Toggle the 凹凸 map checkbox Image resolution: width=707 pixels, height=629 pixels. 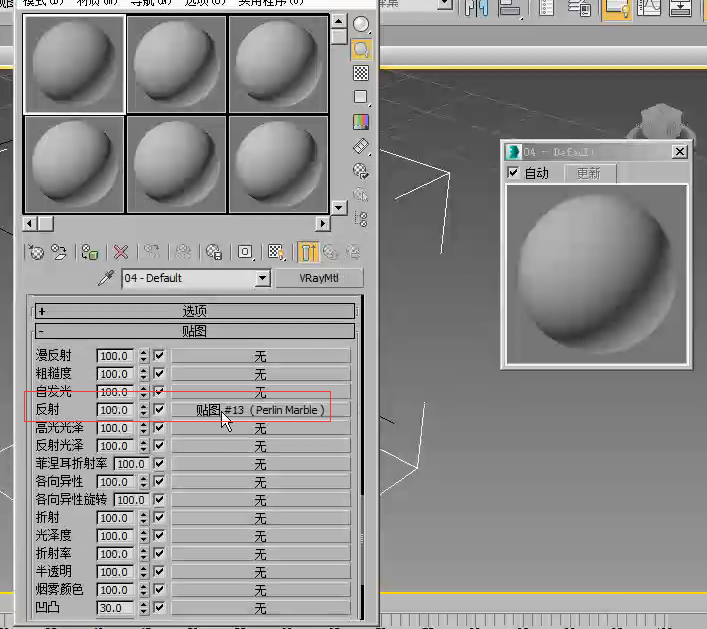[159, 608]
